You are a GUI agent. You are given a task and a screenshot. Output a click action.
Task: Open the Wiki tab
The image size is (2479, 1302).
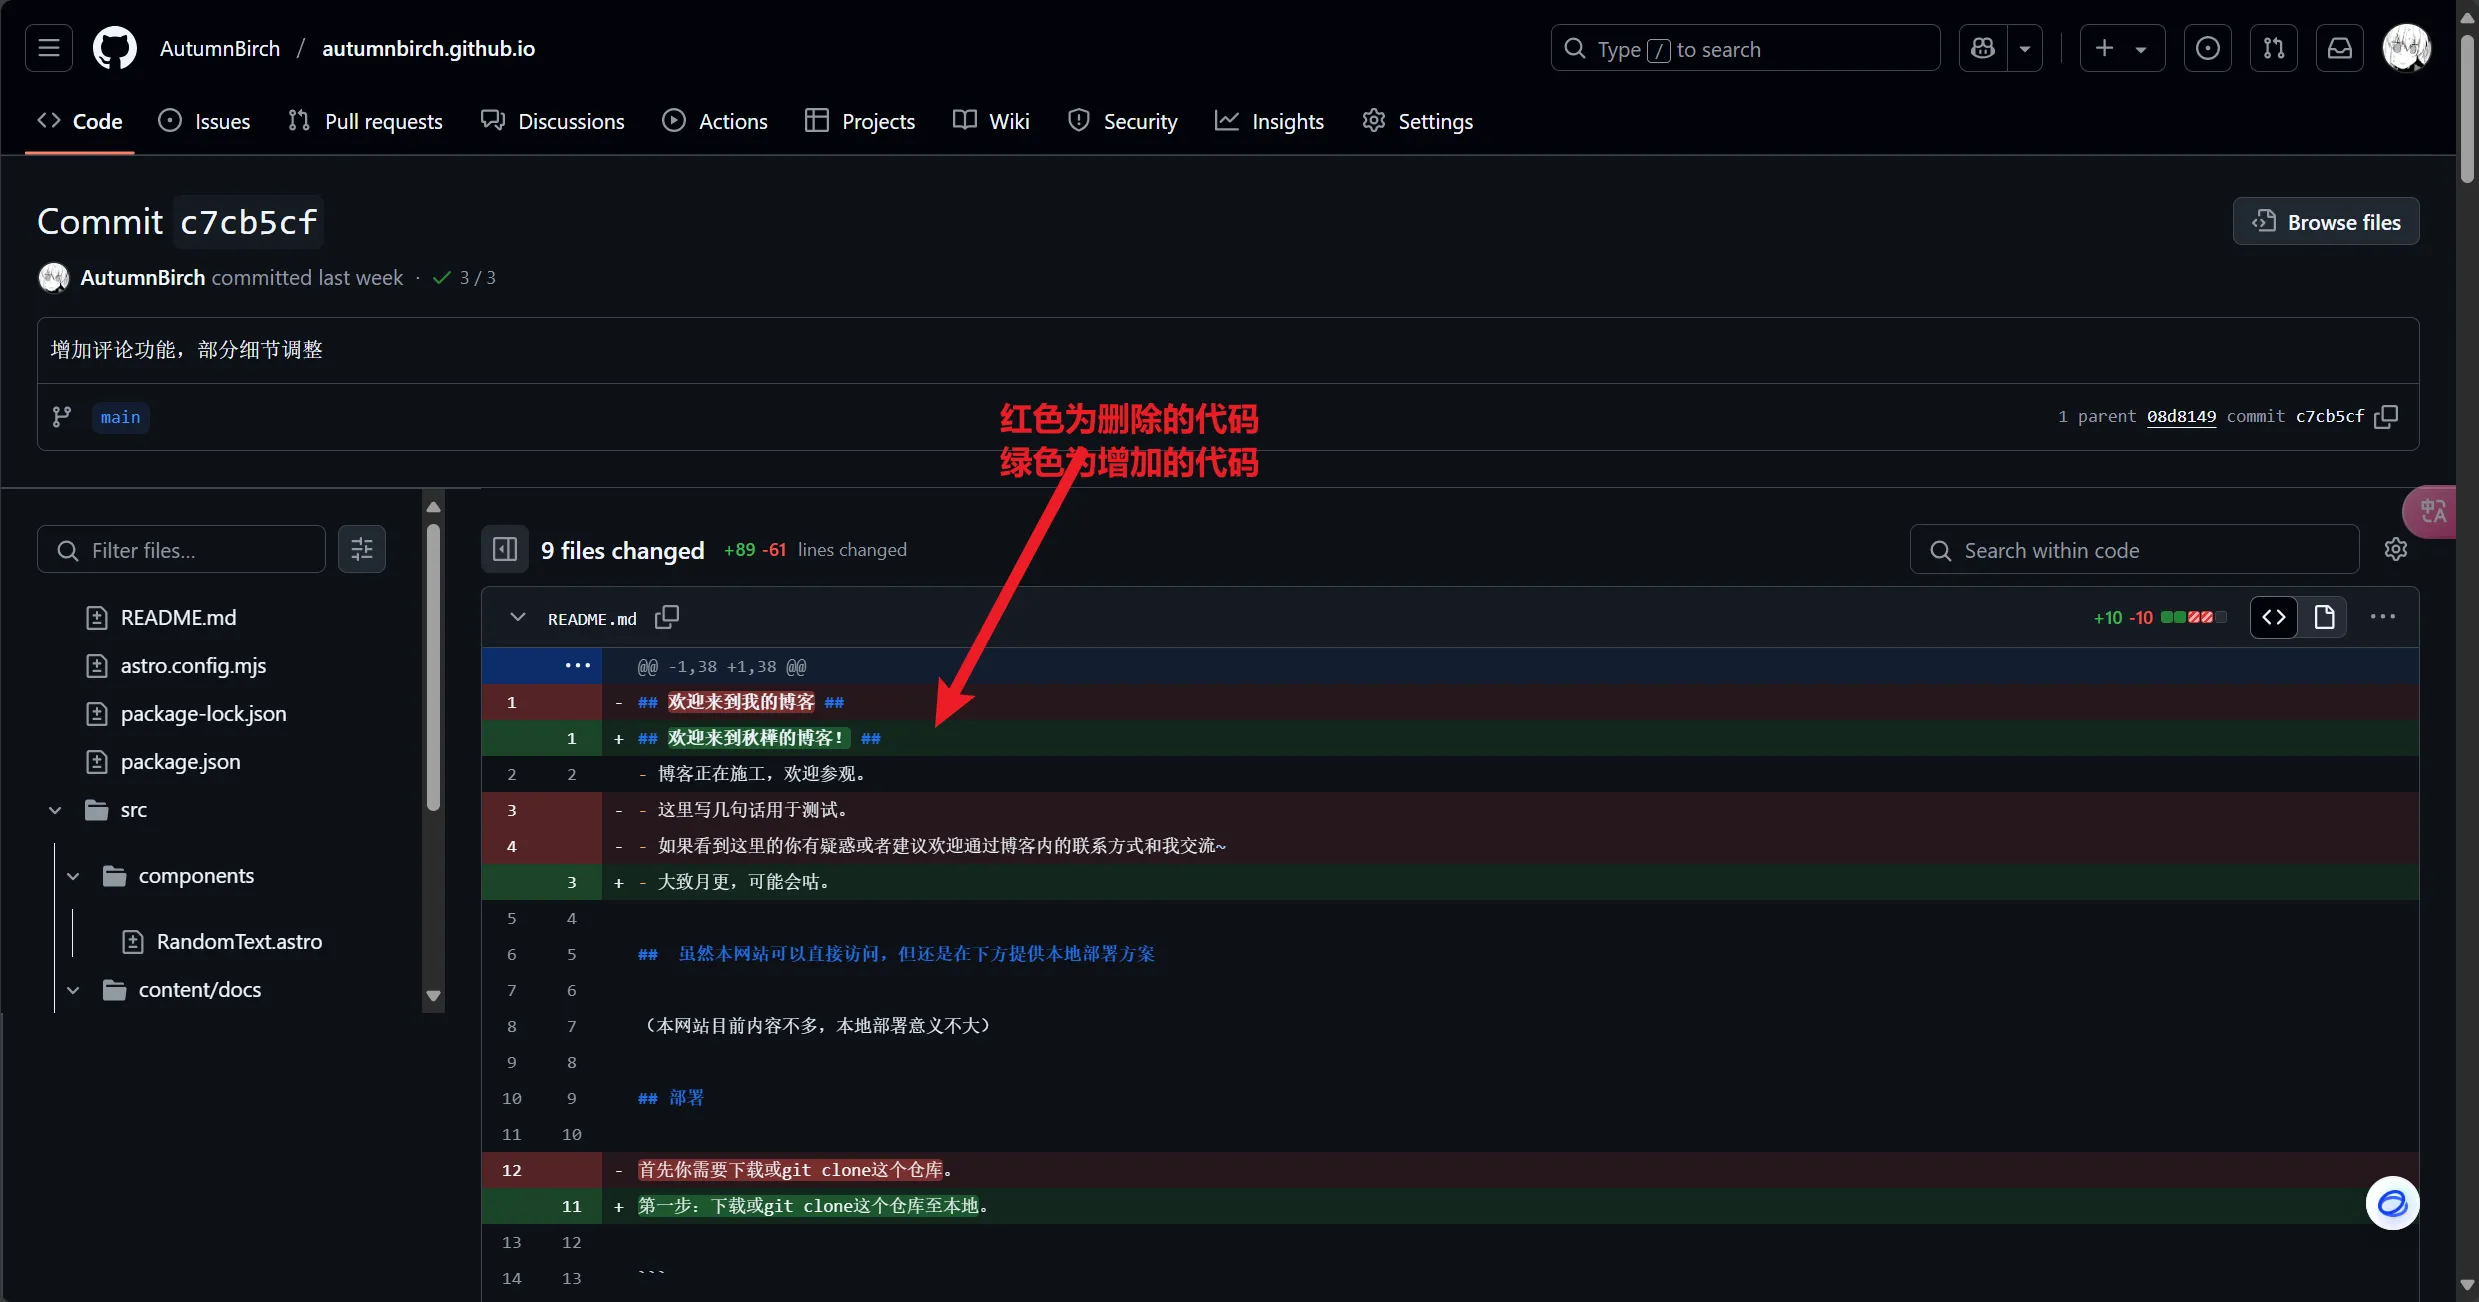[x=991, y=121]
